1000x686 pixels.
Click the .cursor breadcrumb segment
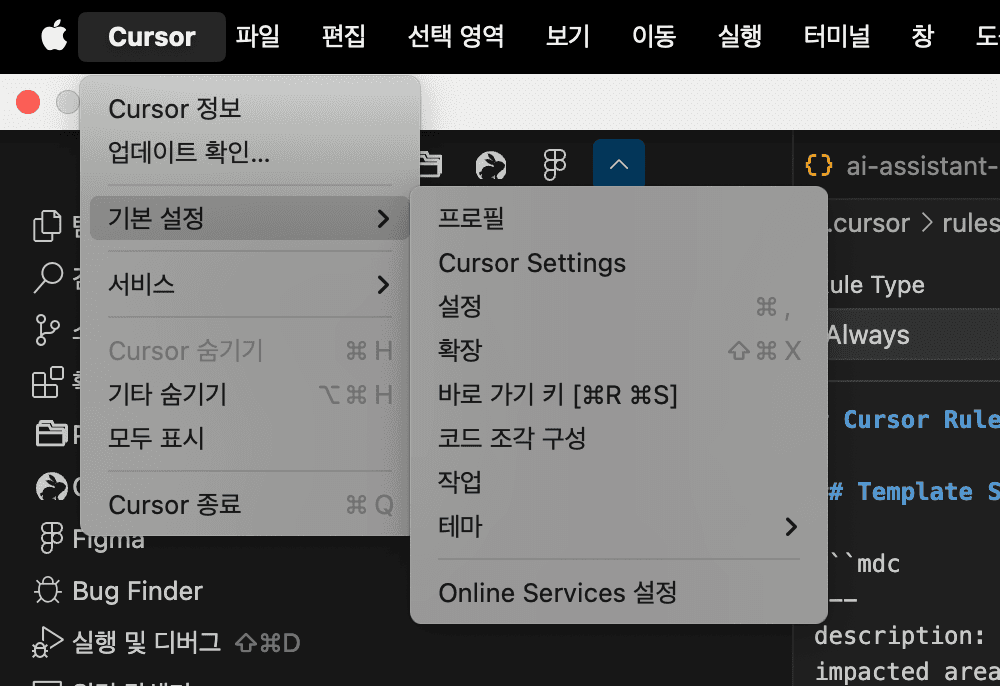coord(869,223)
